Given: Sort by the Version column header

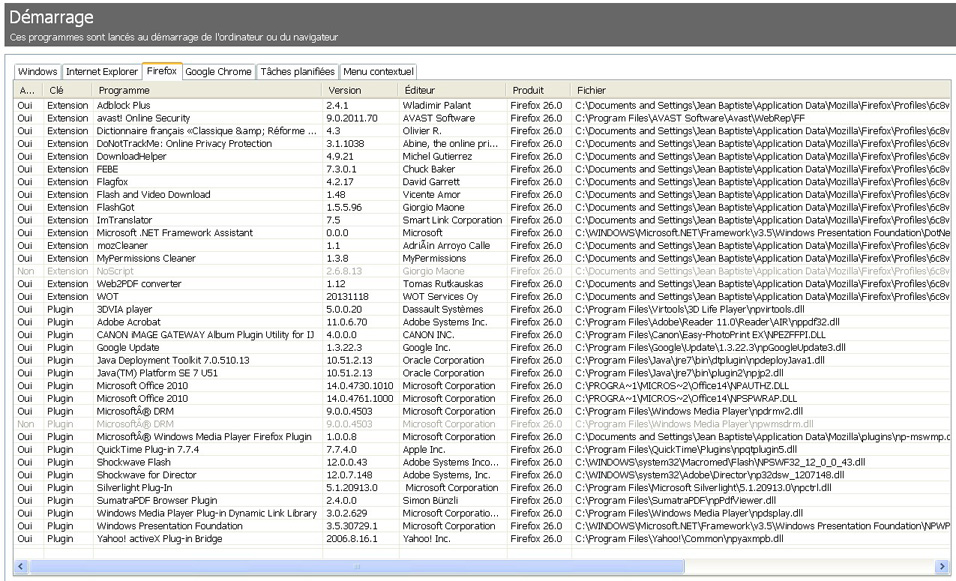Looking at the screenshot, I should 360,90.
